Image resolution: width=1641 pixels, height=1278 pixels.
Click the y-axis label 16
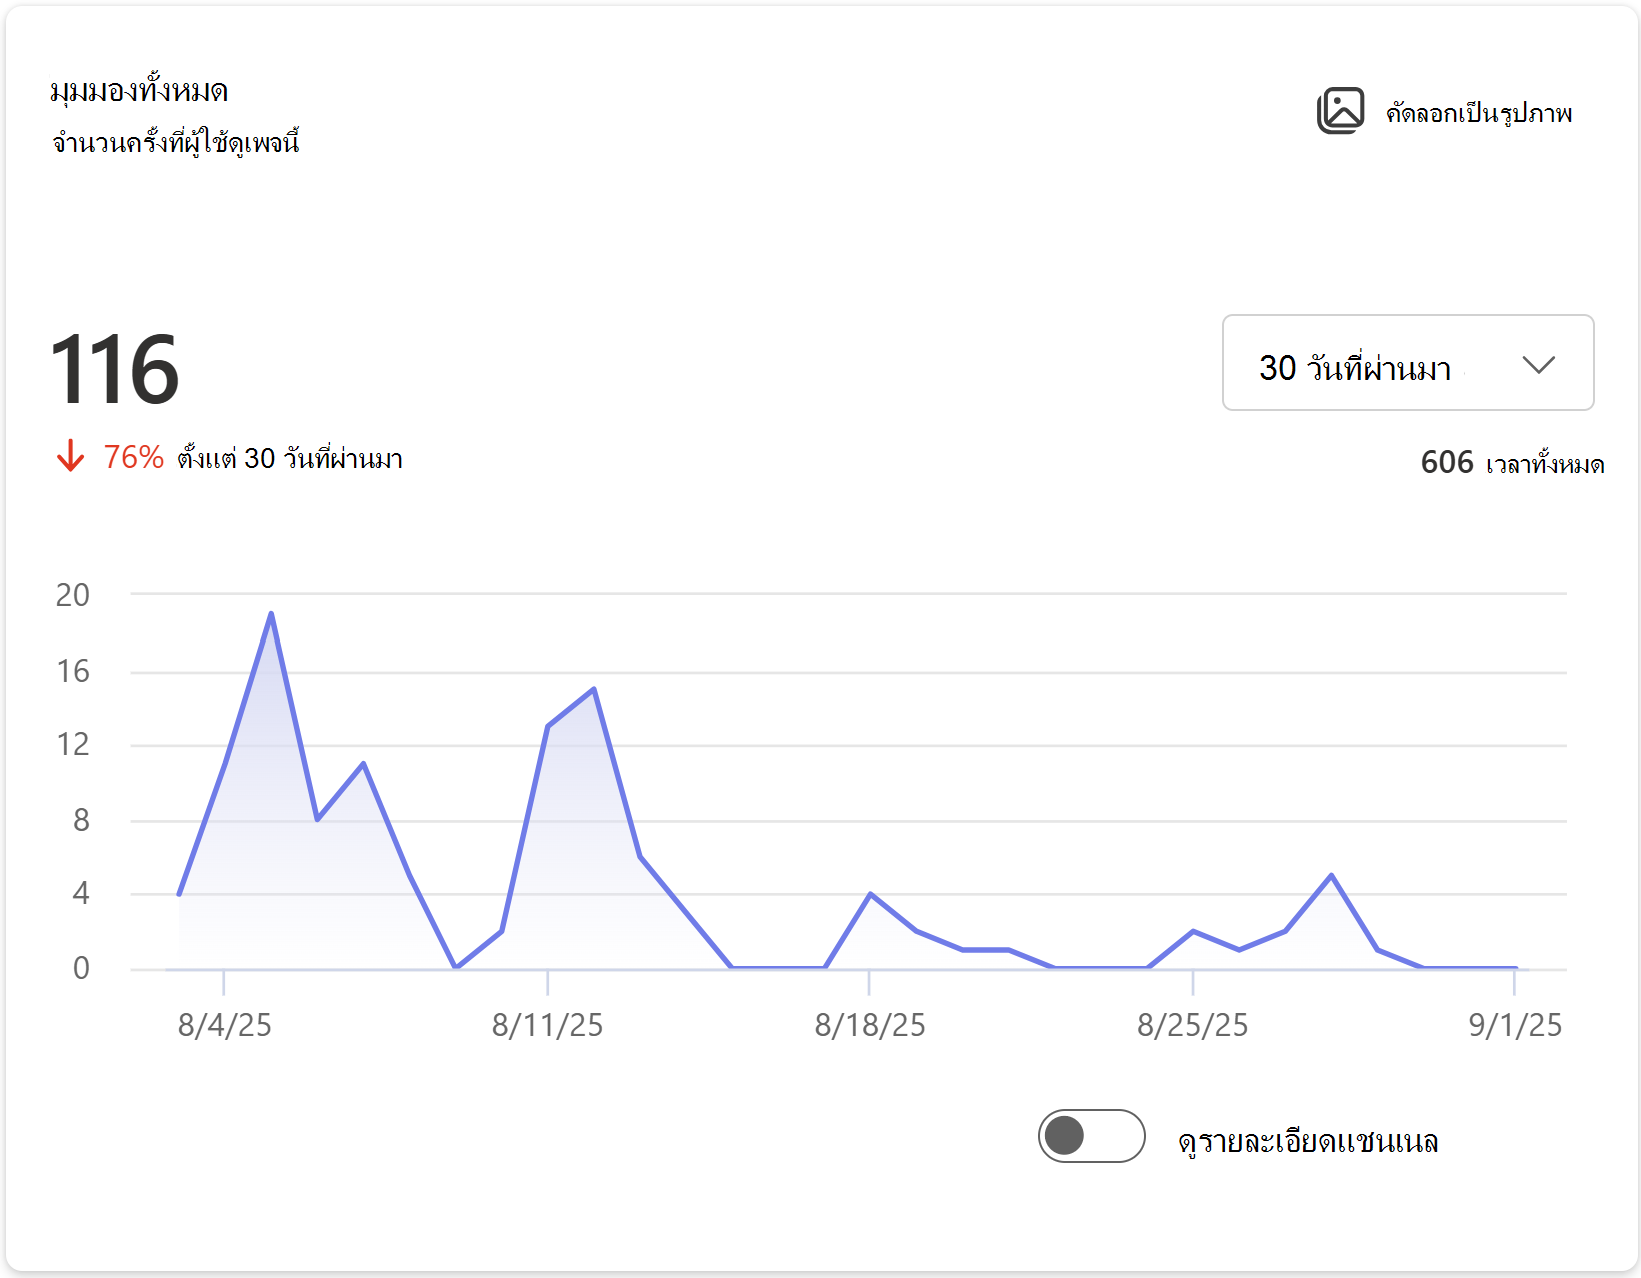pyautogui.click(x=73, y=671)
